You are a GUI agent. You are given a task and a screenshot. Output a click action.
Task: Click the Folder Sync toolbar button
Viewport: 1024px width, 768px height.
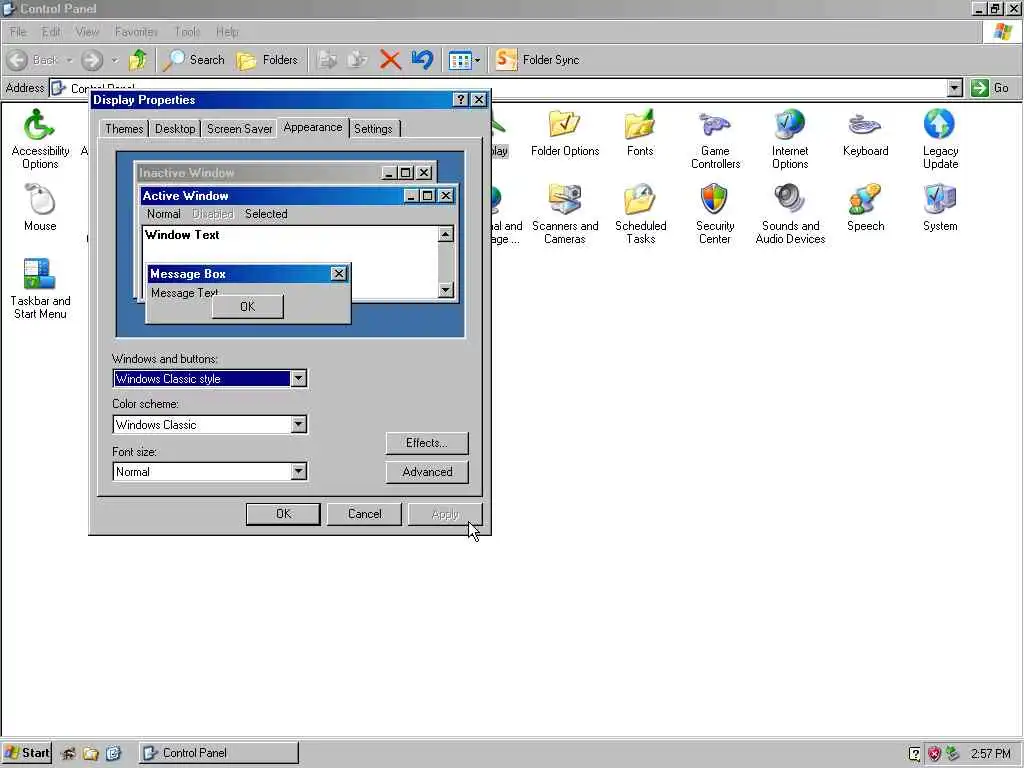click(537, 60)
